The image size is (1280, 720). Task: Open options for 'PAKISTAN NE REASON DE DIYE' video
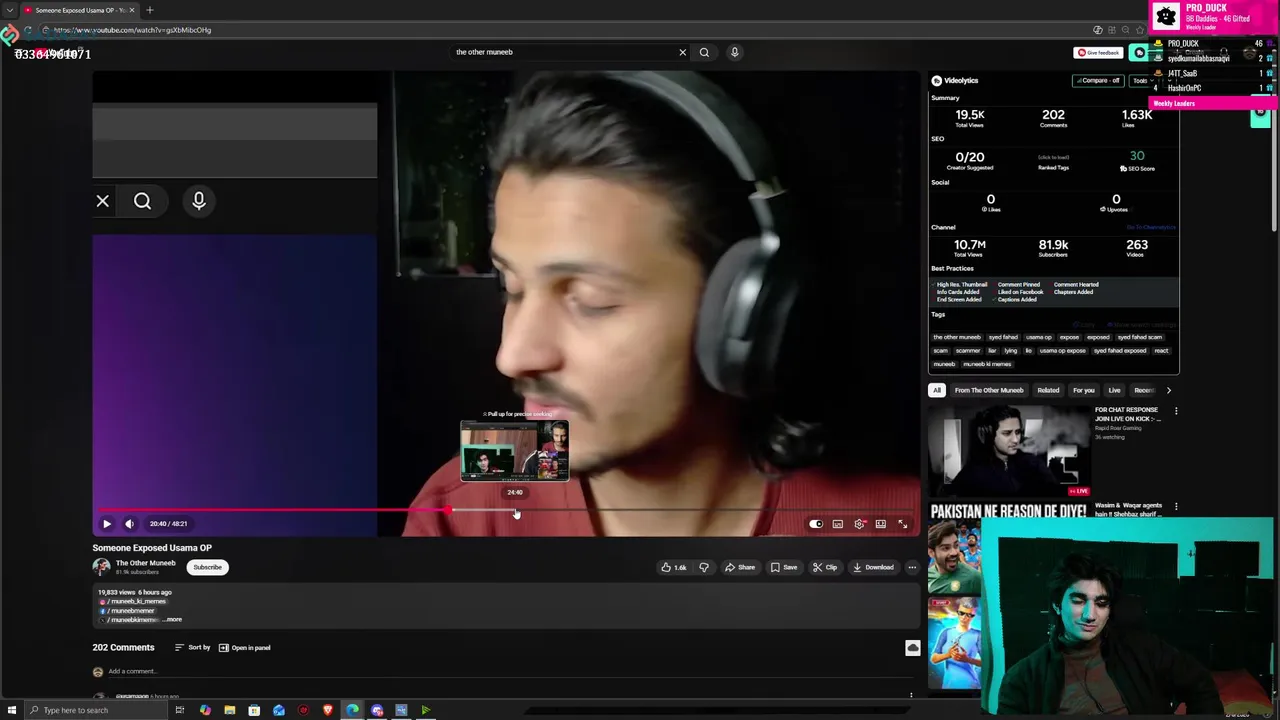[1176, 507]
